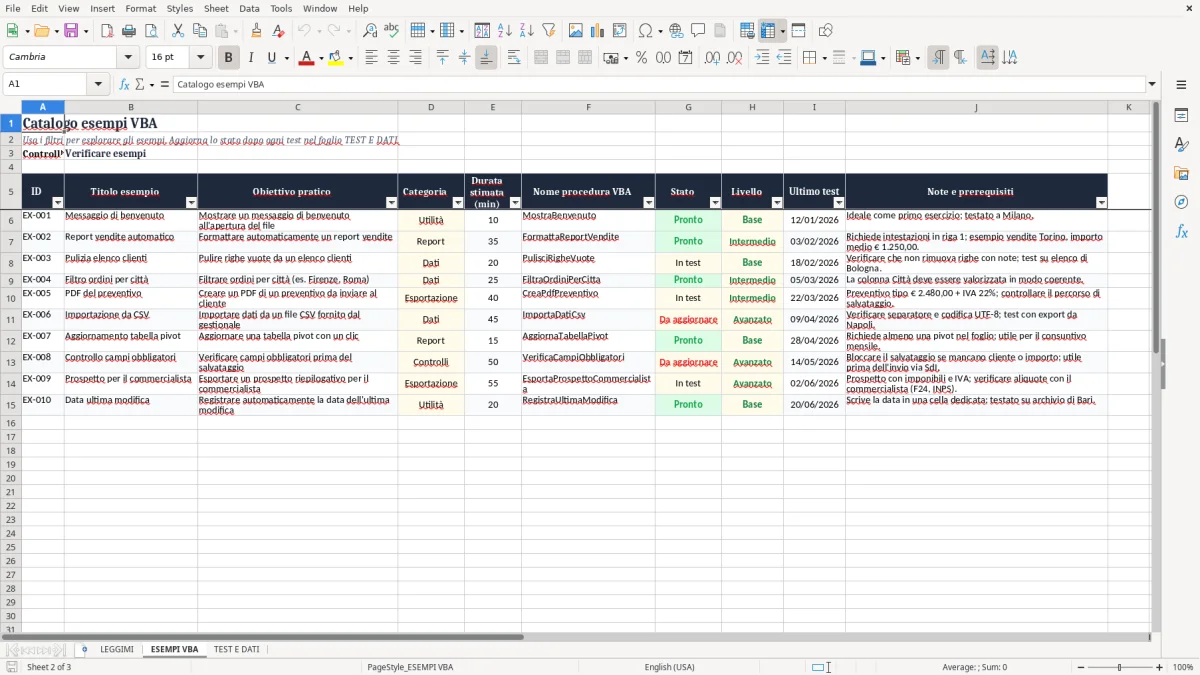Viewport: 1200px width, 675px height.
Task: Run the Spelling check icon
Action: click(x=392, y=31)
